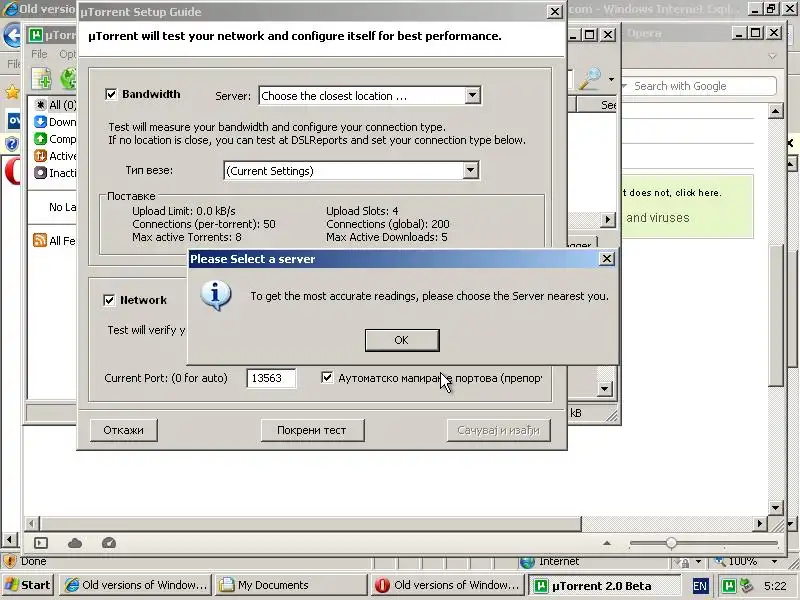Open the Server location dropdown

click(472, 95)
